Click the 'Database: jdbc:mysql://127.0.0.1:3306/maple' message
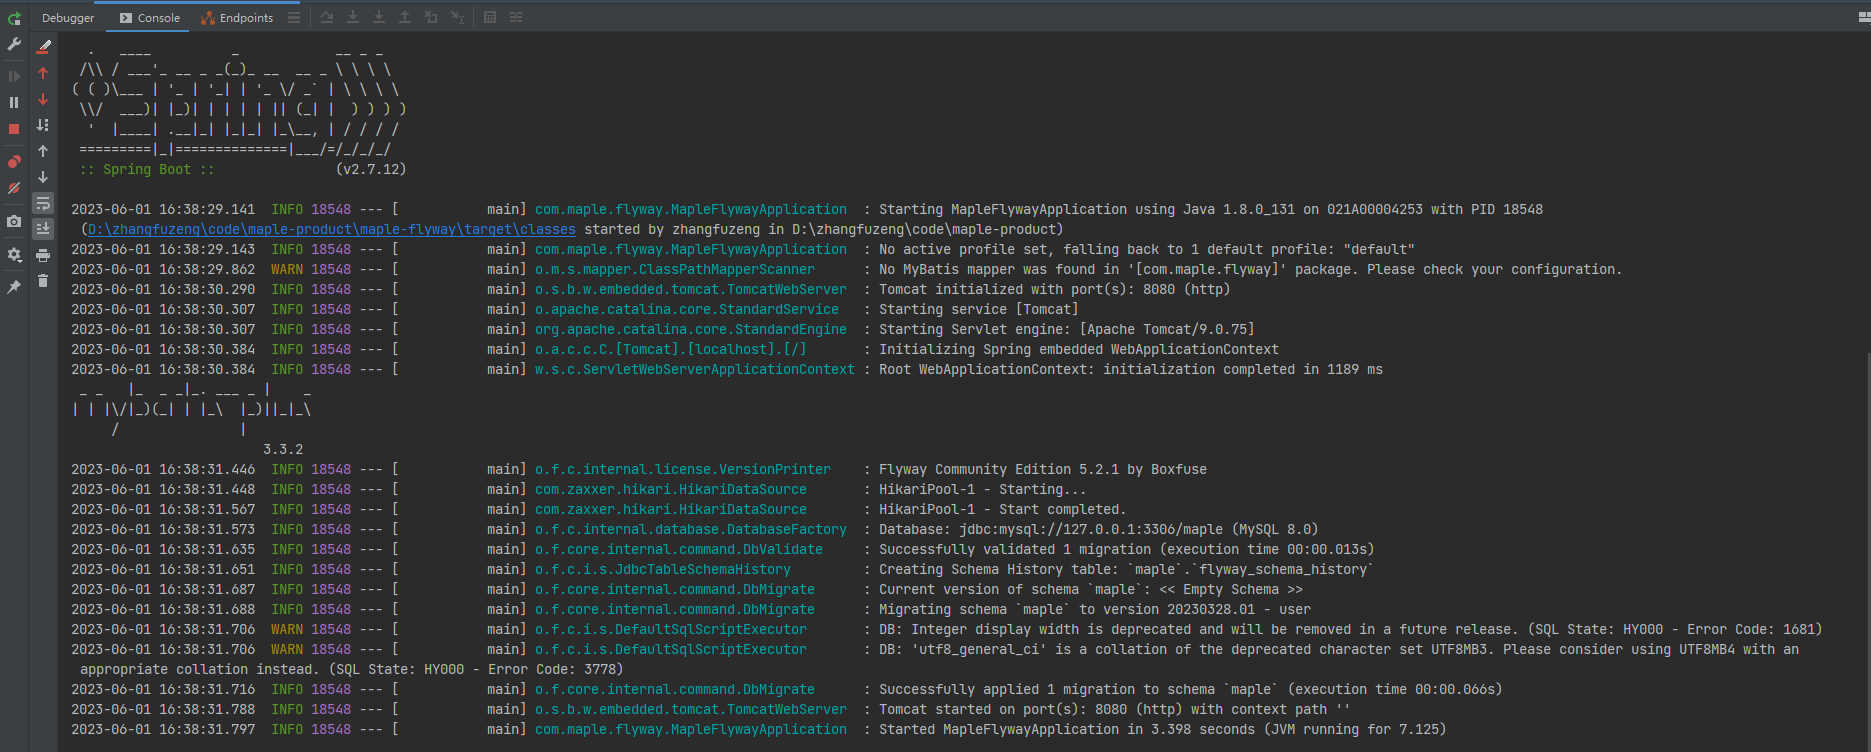The image size is (1871, 752). (x=1099, y=529)
